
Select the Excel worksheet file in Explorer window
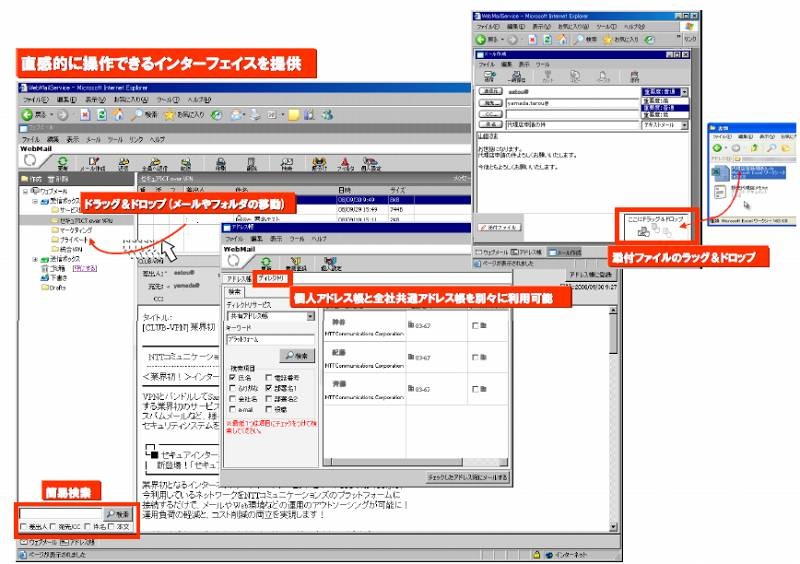point(751,173)
